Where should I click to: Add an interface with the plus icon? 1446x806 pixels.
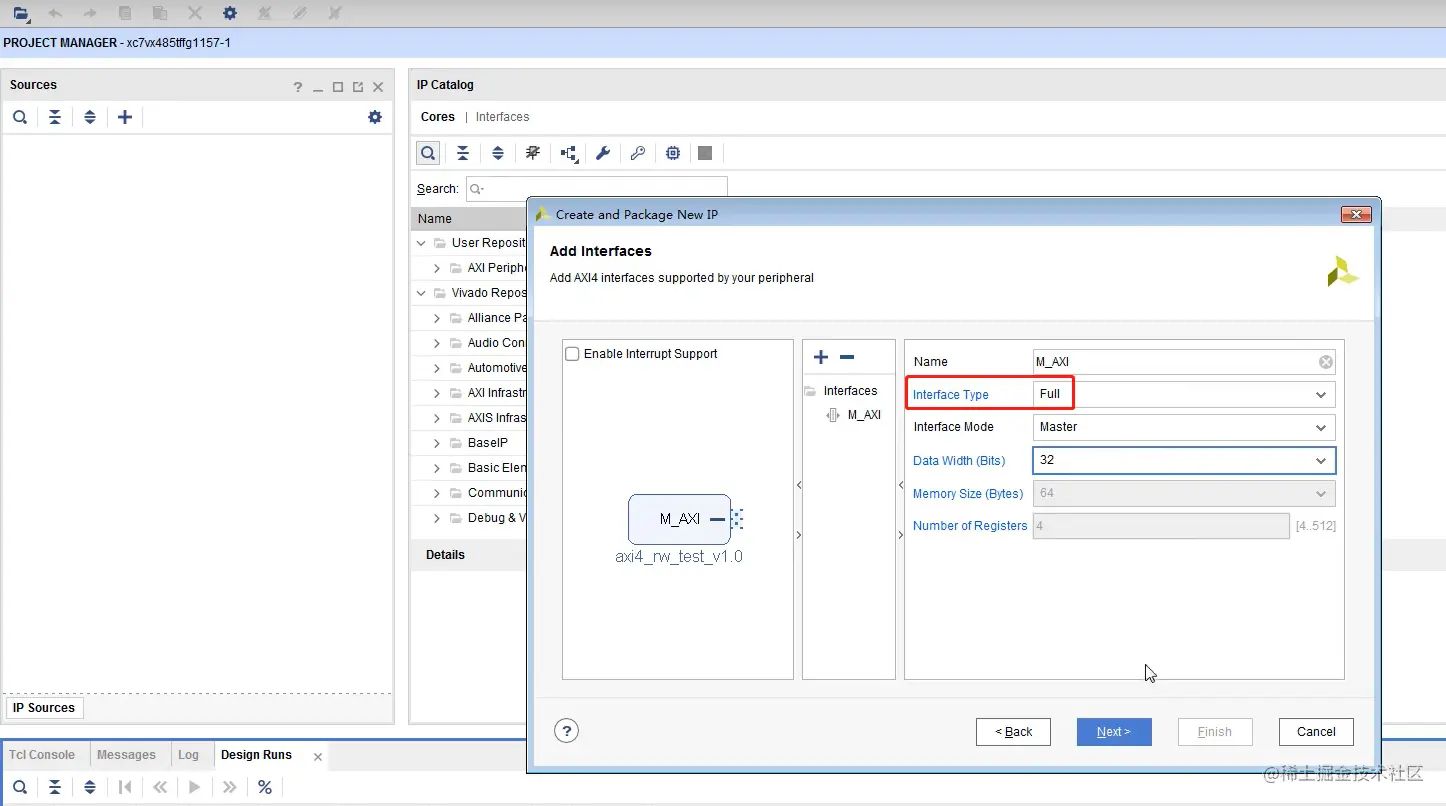(821, 357)
